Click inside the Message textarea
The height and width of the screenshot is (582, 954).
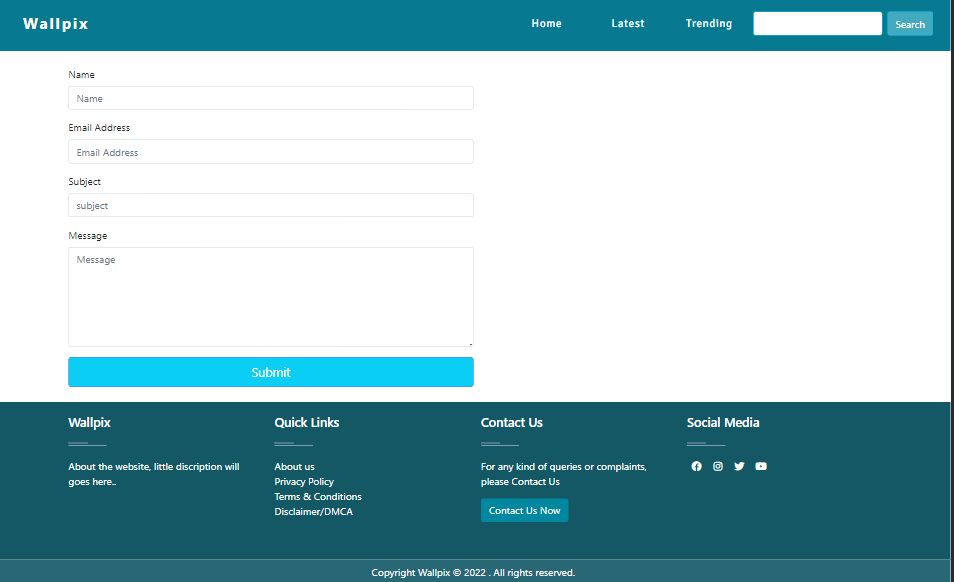pyautogui.click(x=270, y=296)
